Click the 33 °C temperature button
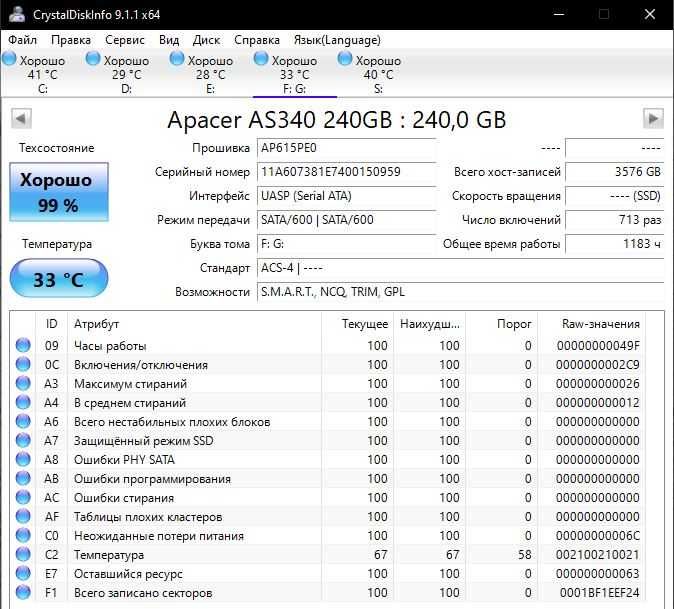The width and height of the screenshot is (674, 609). coord(59,278)
